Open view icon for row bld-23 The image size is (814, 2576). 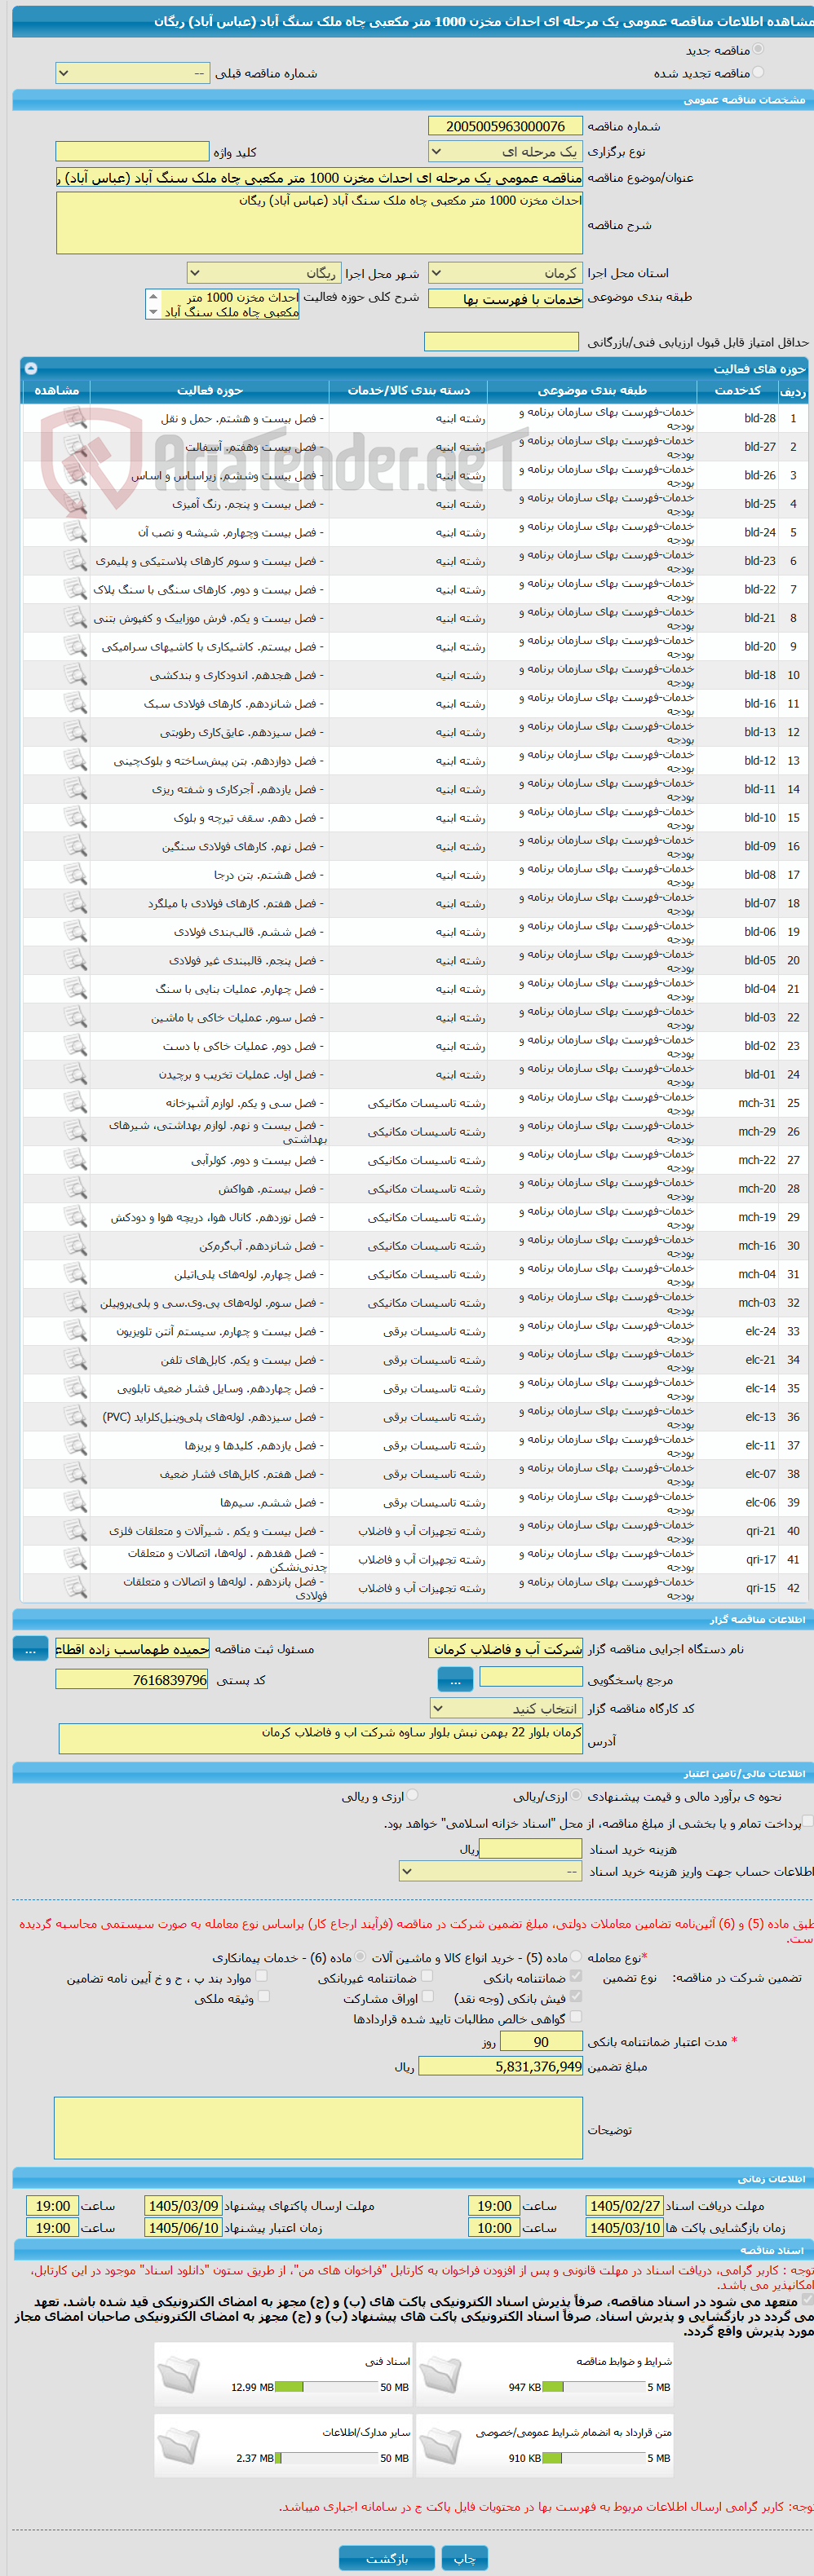[75, 560]
